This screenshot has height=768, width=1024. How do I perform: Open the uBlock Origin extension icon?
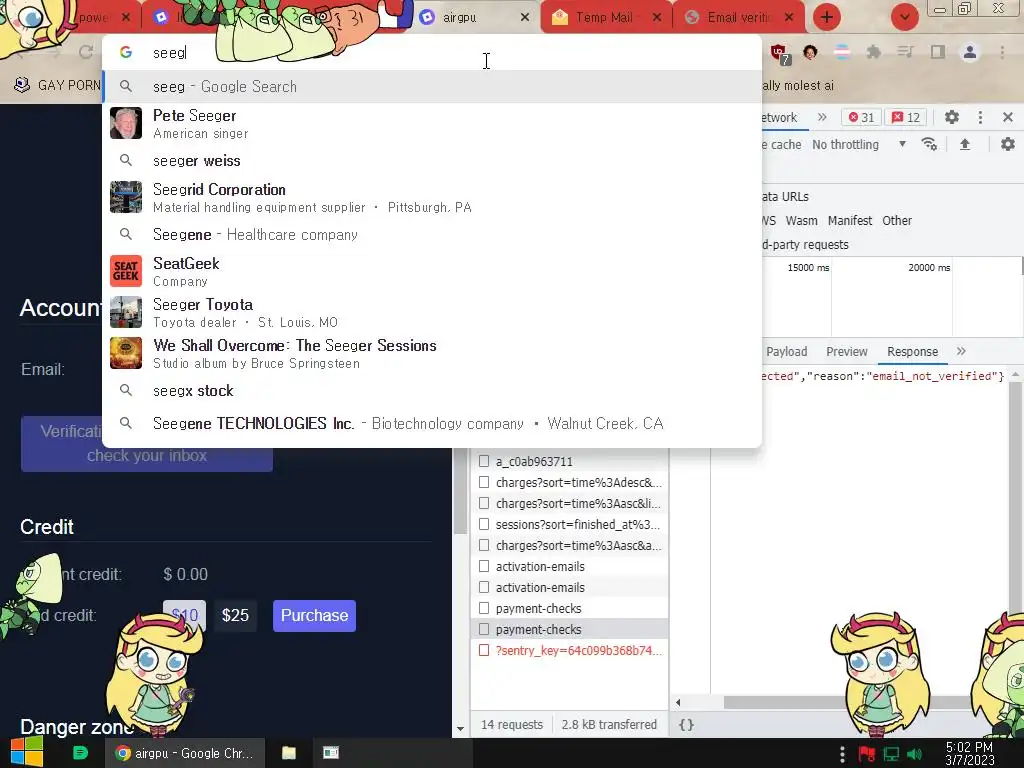[780, 54]
